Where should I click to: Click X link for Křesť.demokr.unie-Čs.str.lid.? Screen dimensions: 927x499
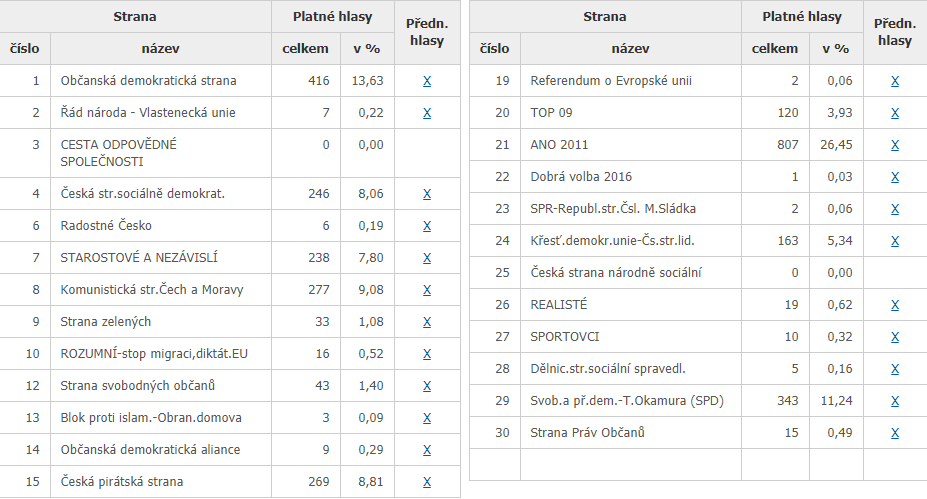[895, 241]
